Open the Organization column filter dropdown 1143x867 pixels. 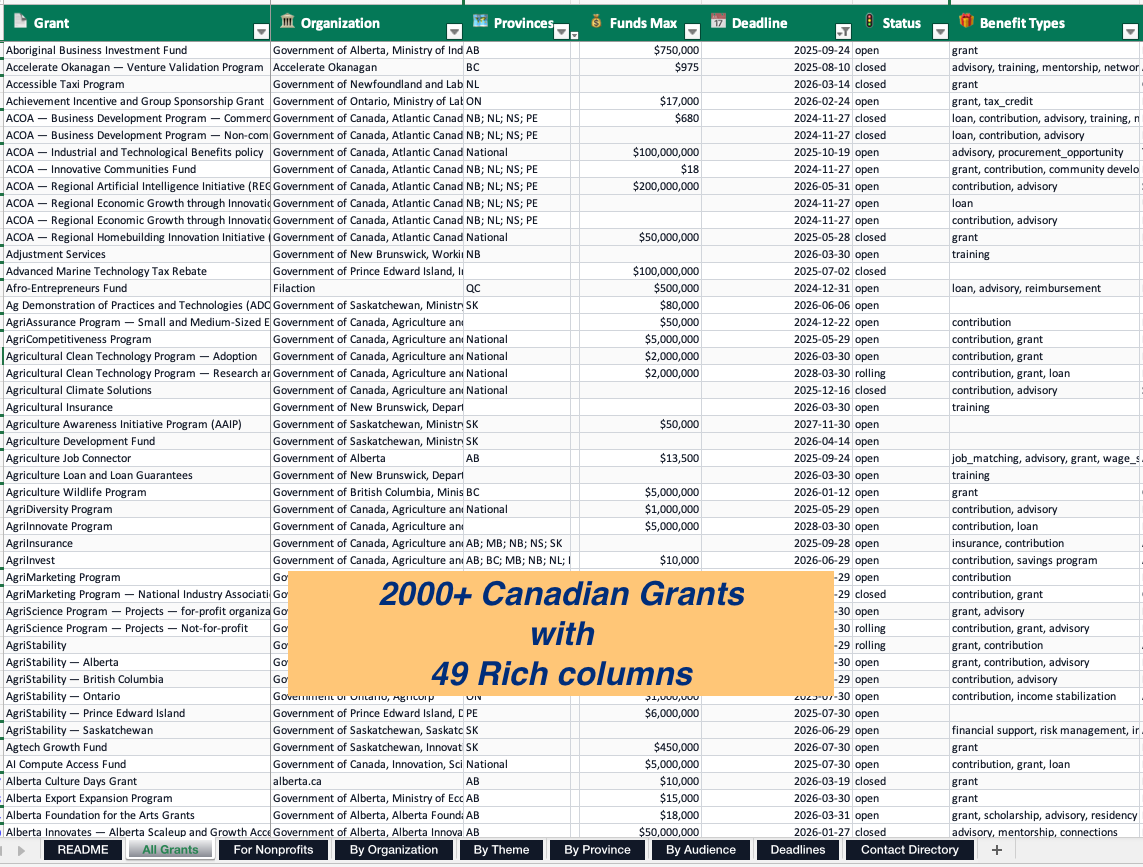point(454,31)
